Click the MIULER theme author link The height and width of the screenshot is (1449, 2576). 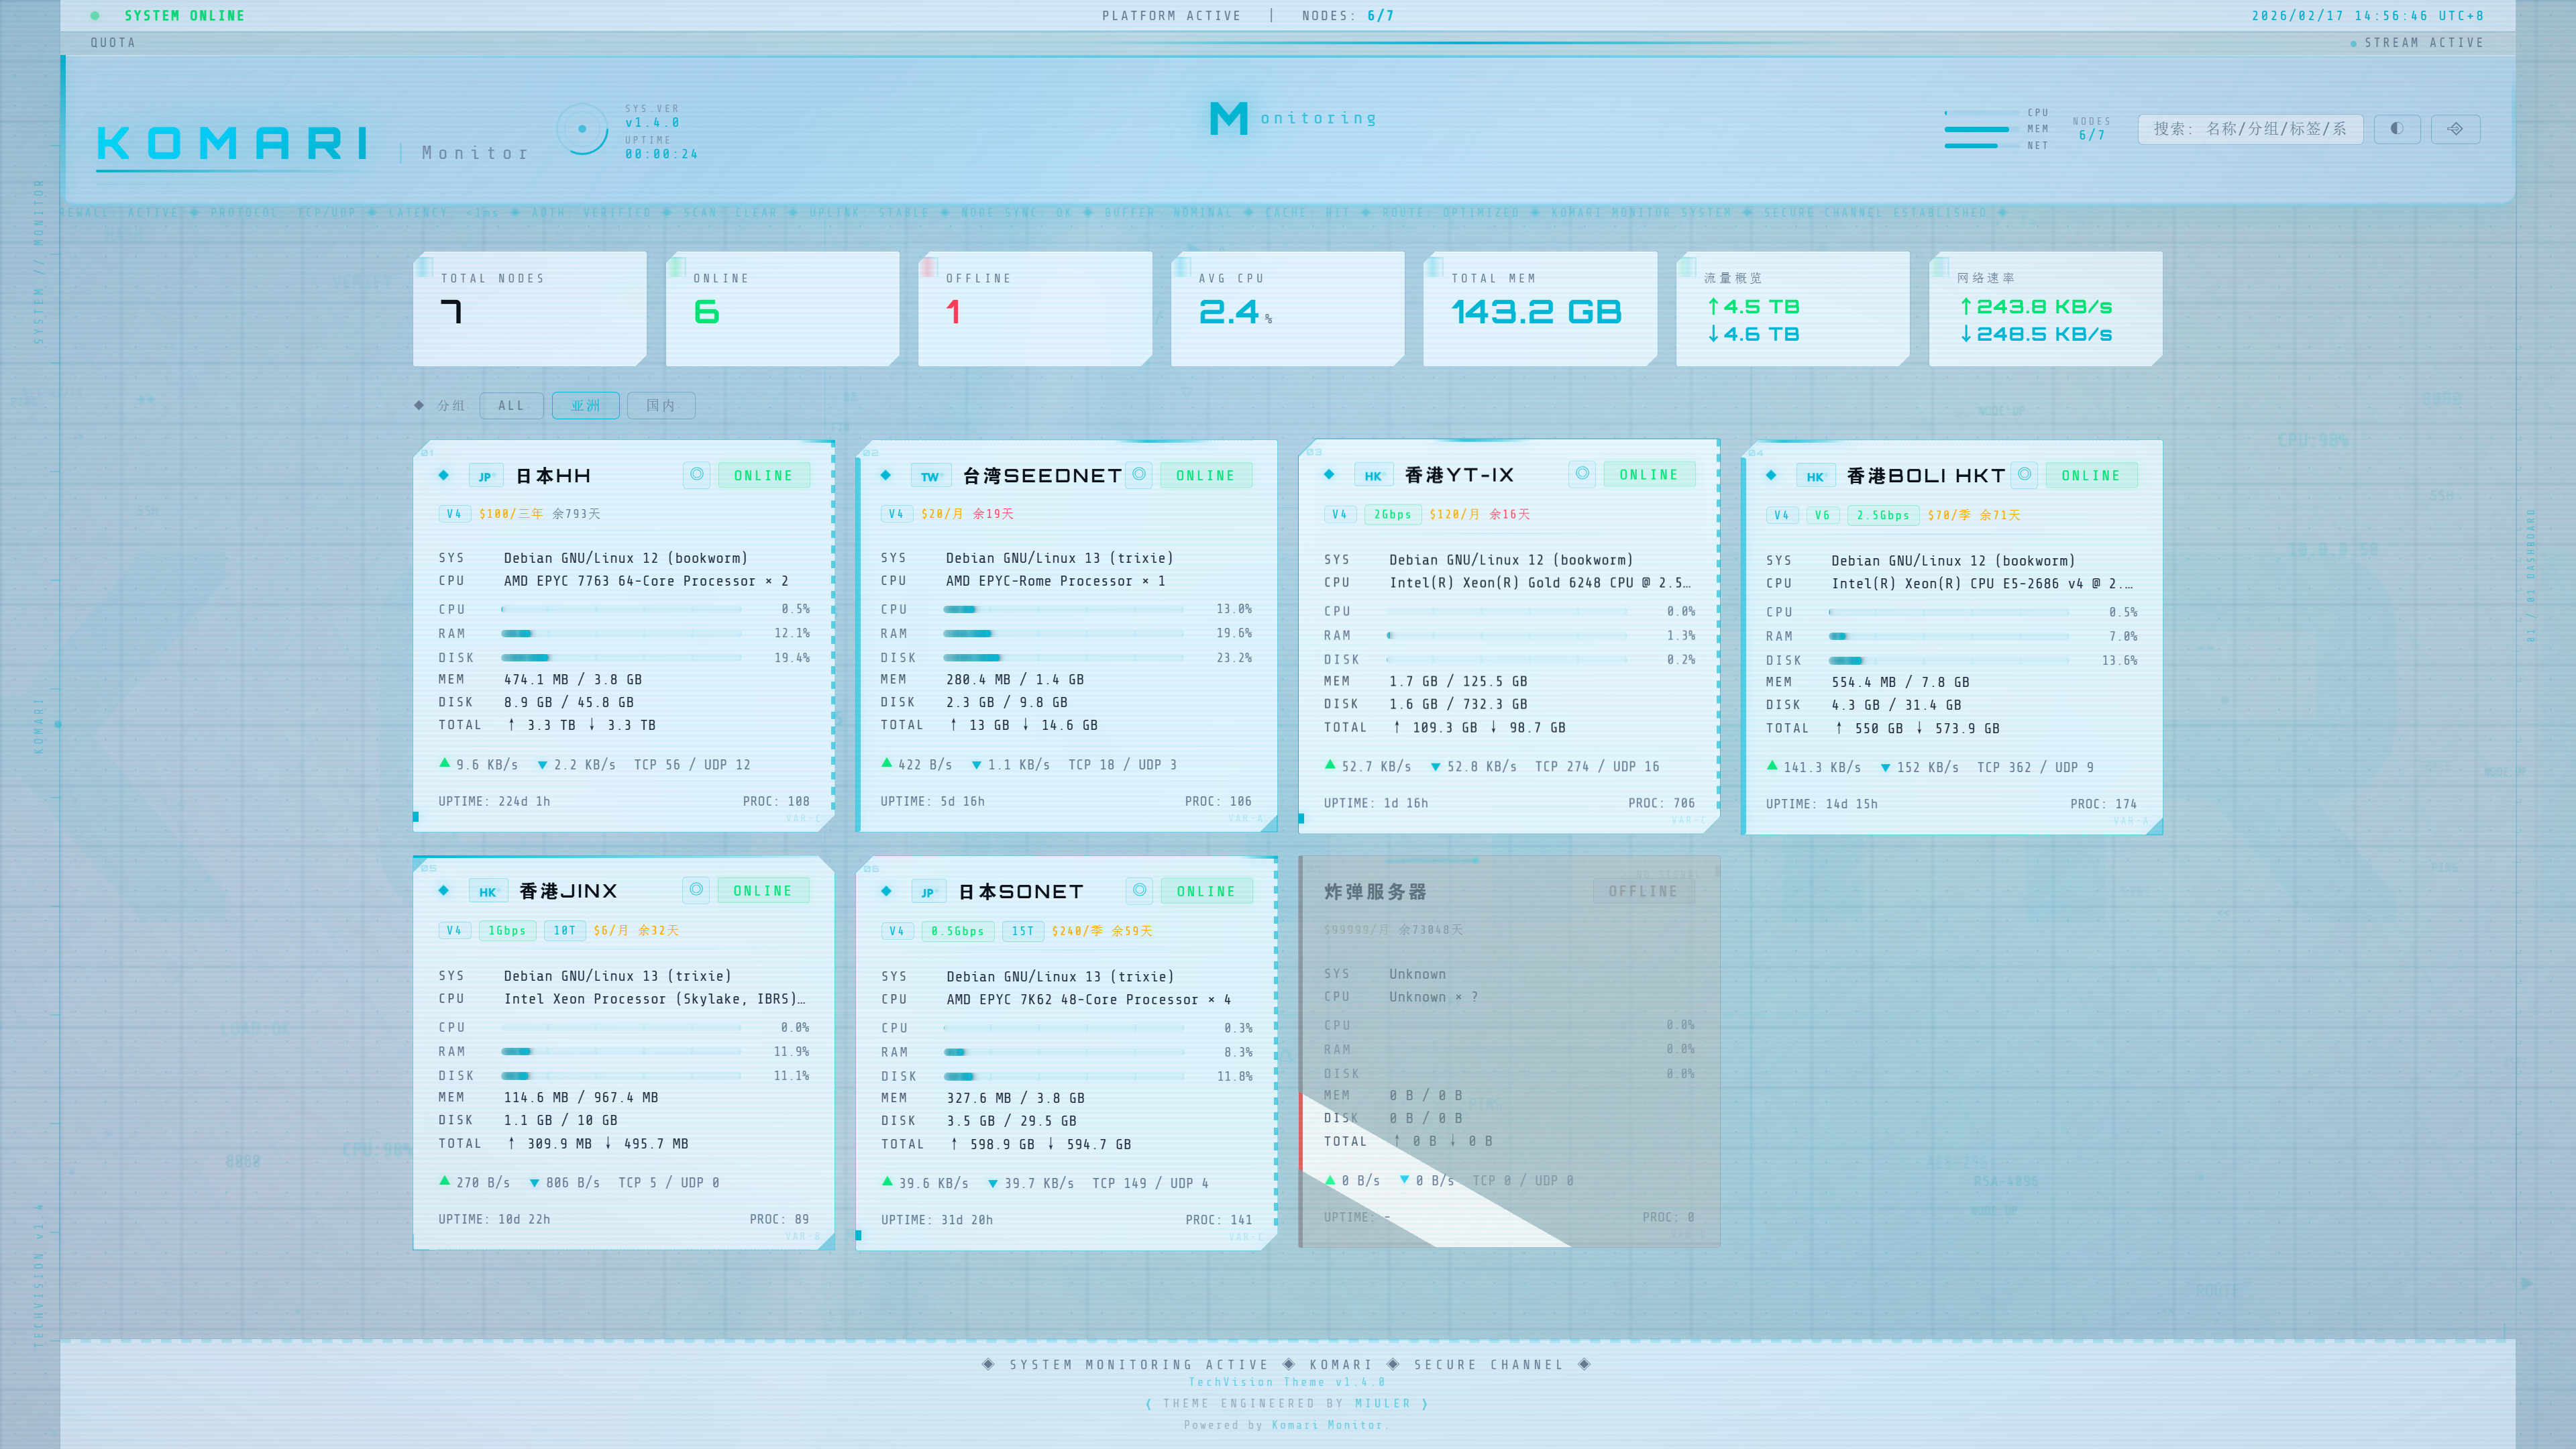(x=1382, y=1404)
